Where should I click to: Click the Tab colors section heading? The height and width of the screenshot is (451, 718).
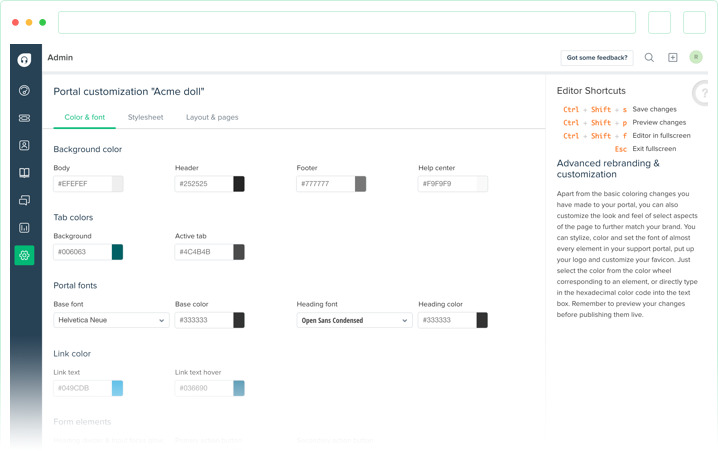click(x=73, y=217)
